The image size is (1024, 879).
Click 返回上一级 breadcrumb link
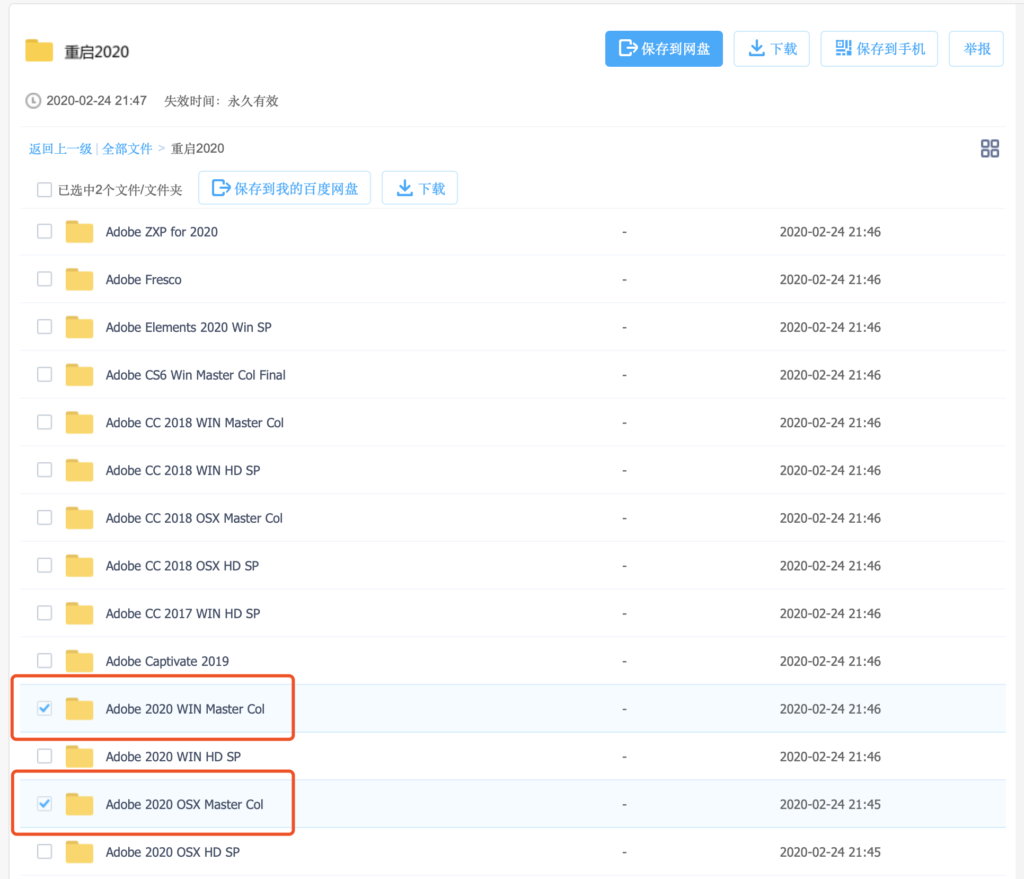click(x=60, y=149)
